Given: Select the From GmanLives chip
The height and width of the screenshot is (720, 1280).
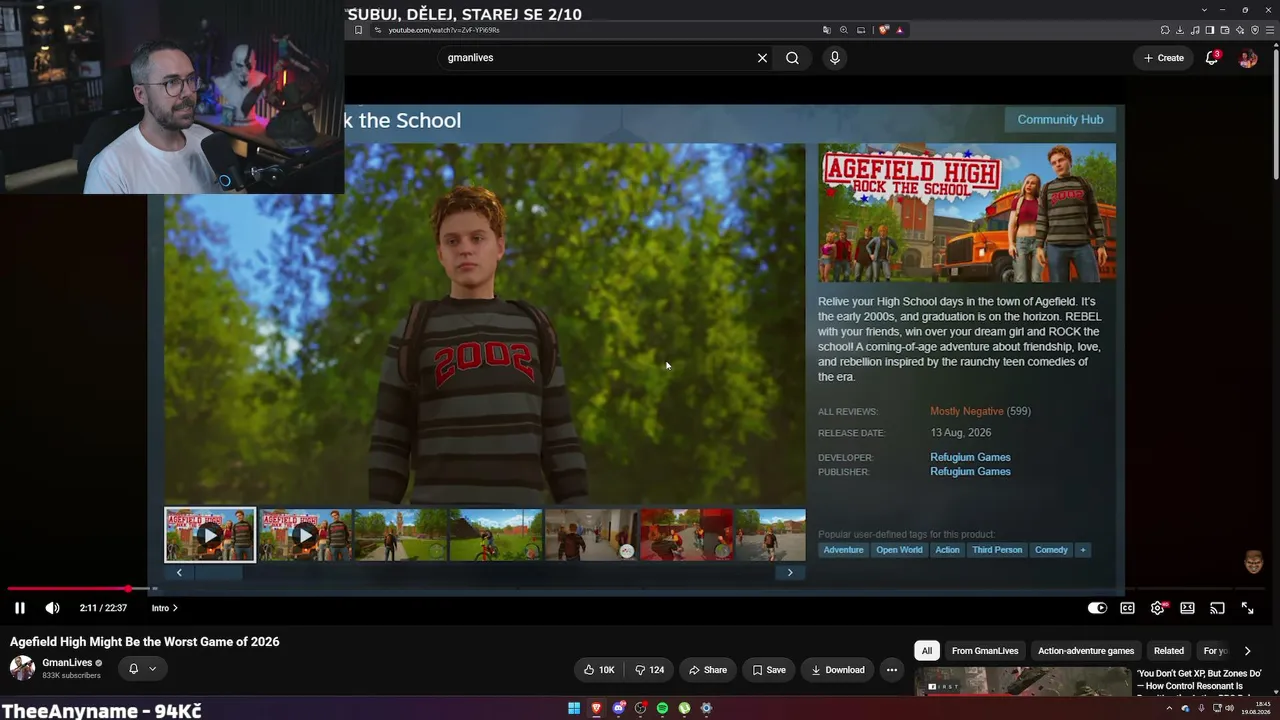Looking at the screenshot, I should click(x=985, y=651).
